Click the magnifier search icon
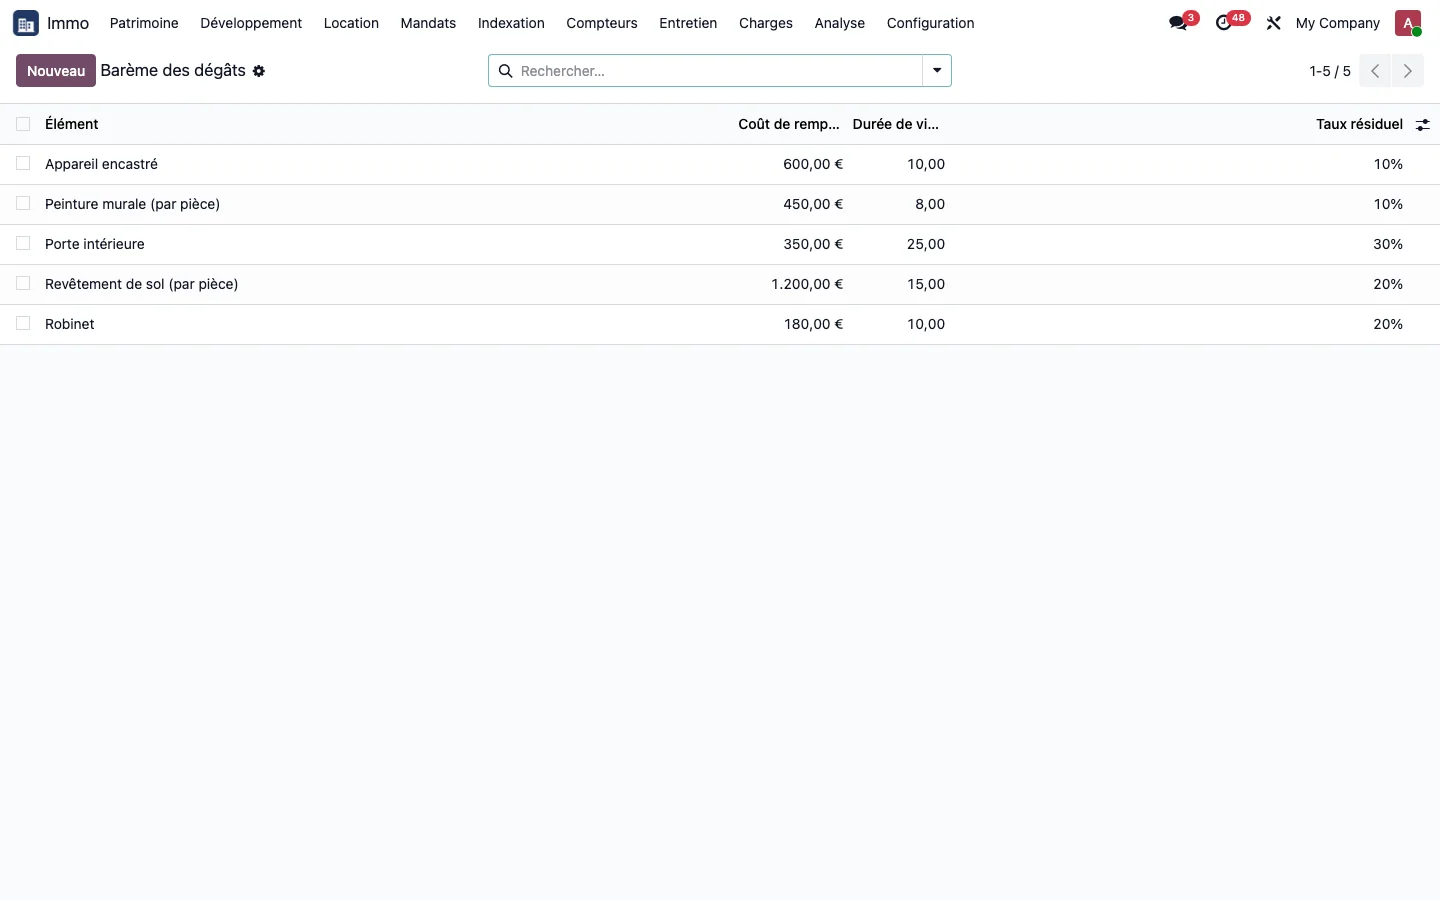The image size is (1440, 900). tap(505, 71)
